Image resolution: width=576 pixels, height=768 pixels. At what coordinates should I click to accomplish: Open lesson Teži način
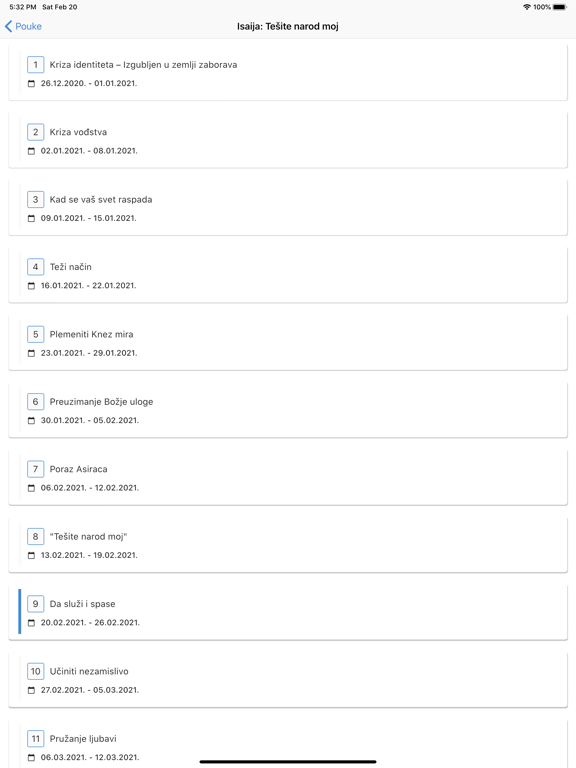288,275
